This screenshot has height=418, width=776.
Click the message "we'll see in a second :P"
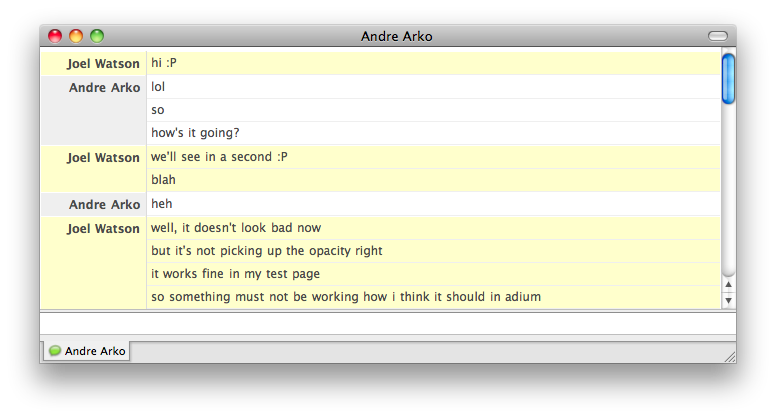coord(219,157)
